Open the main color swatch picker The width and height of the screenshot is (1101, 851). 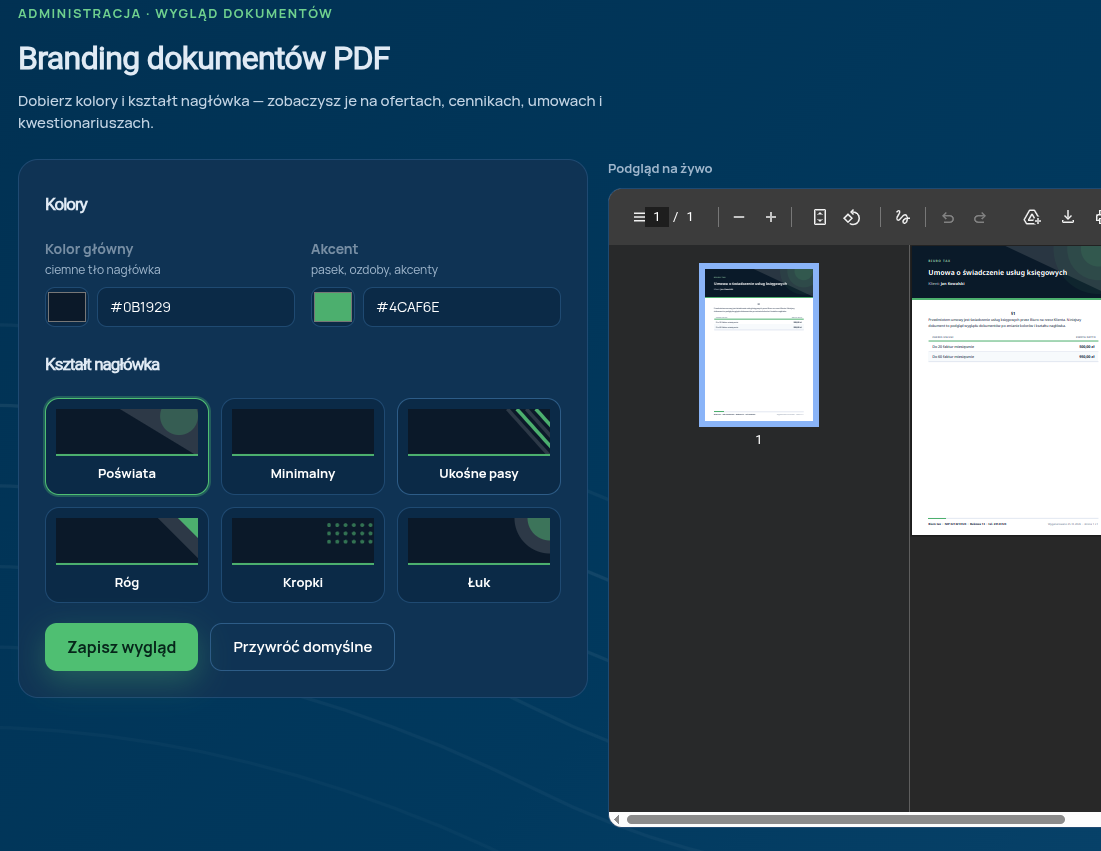[67, 307]
